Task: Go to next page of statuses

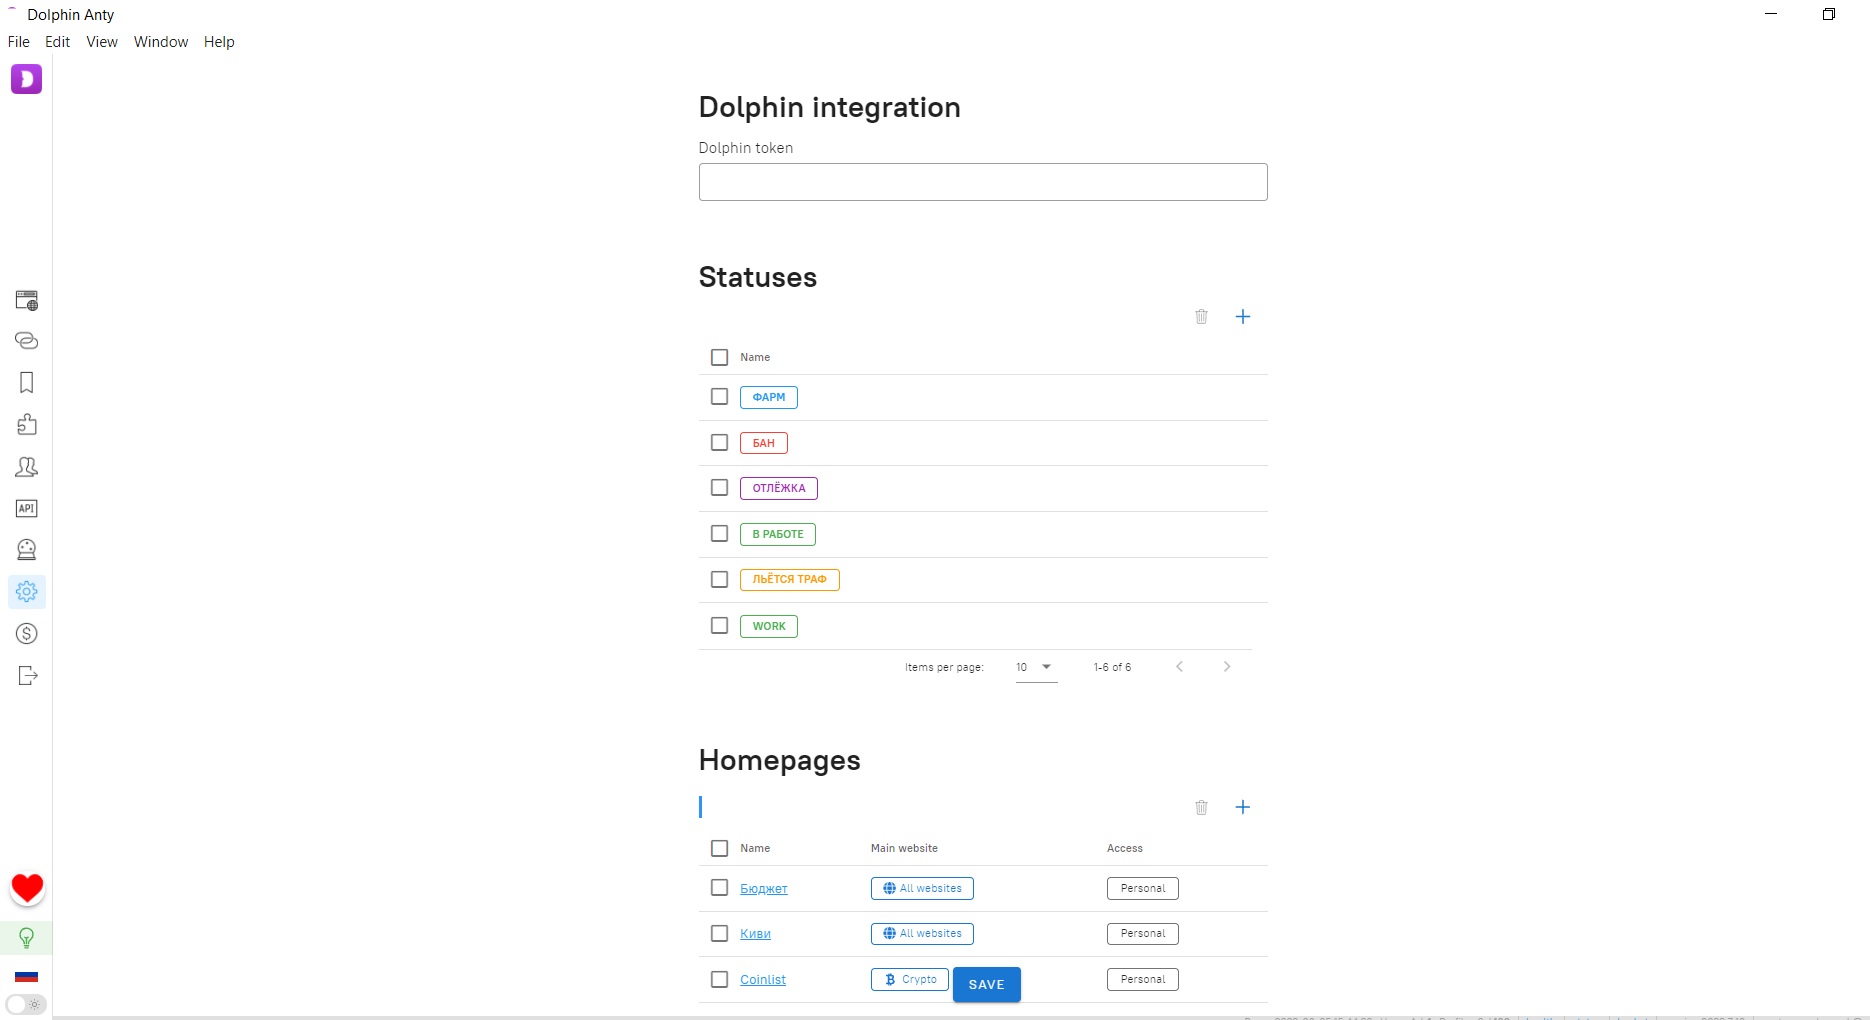Action: coord(1227,667)
